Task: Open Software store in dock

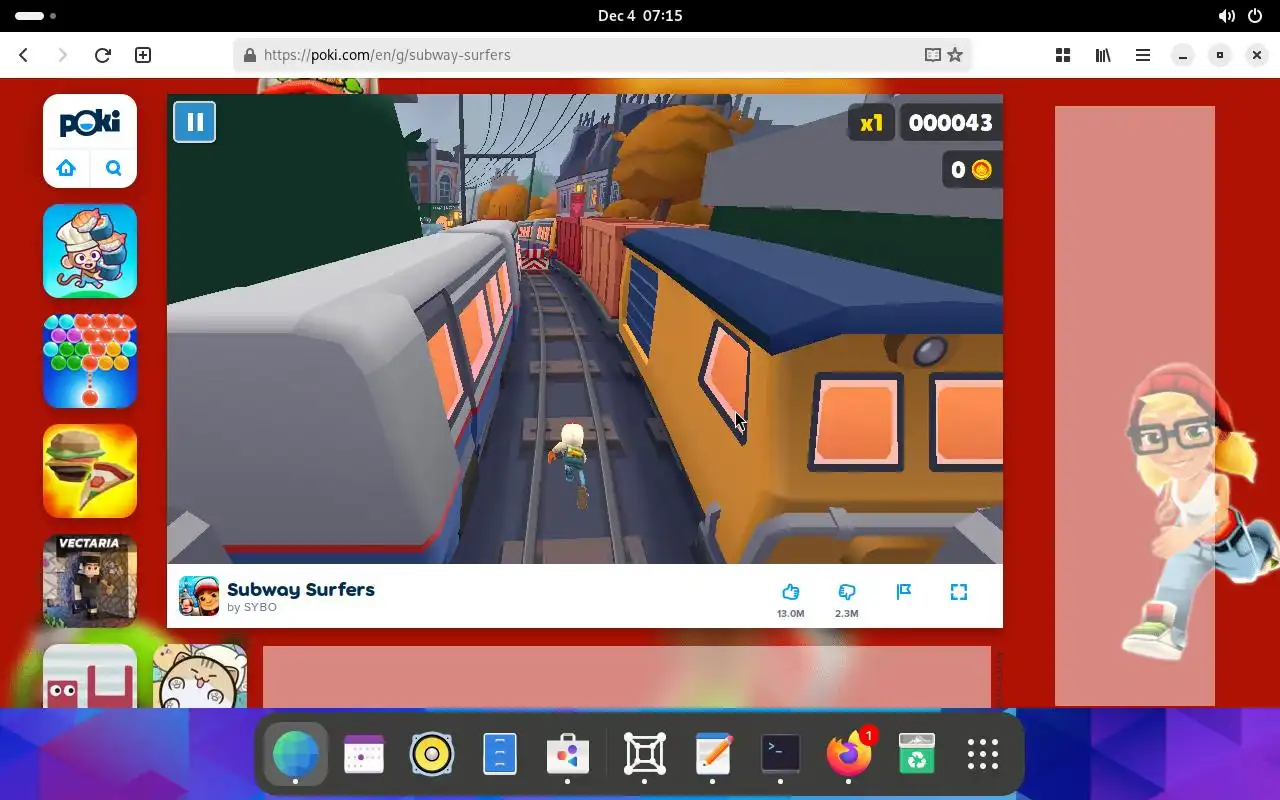Action: pos(568,754)
